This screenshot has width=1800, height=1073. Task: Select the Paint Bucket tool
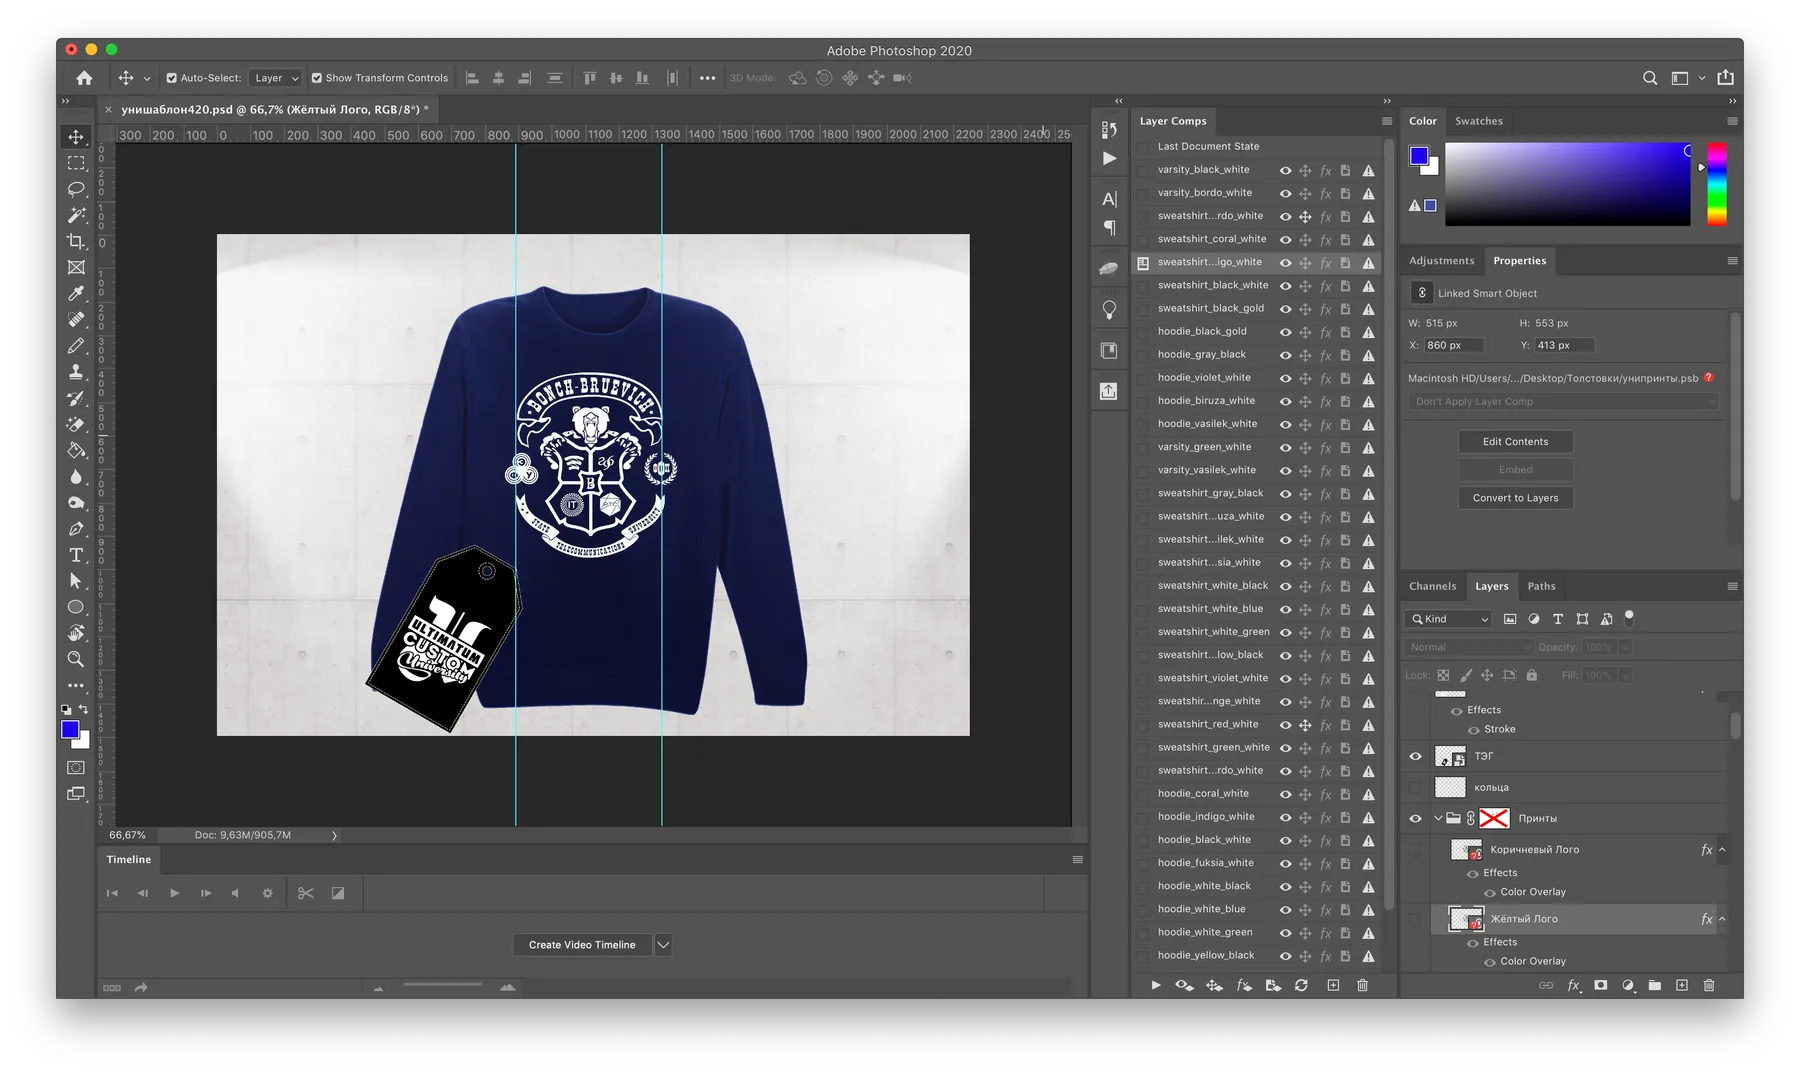76,450
